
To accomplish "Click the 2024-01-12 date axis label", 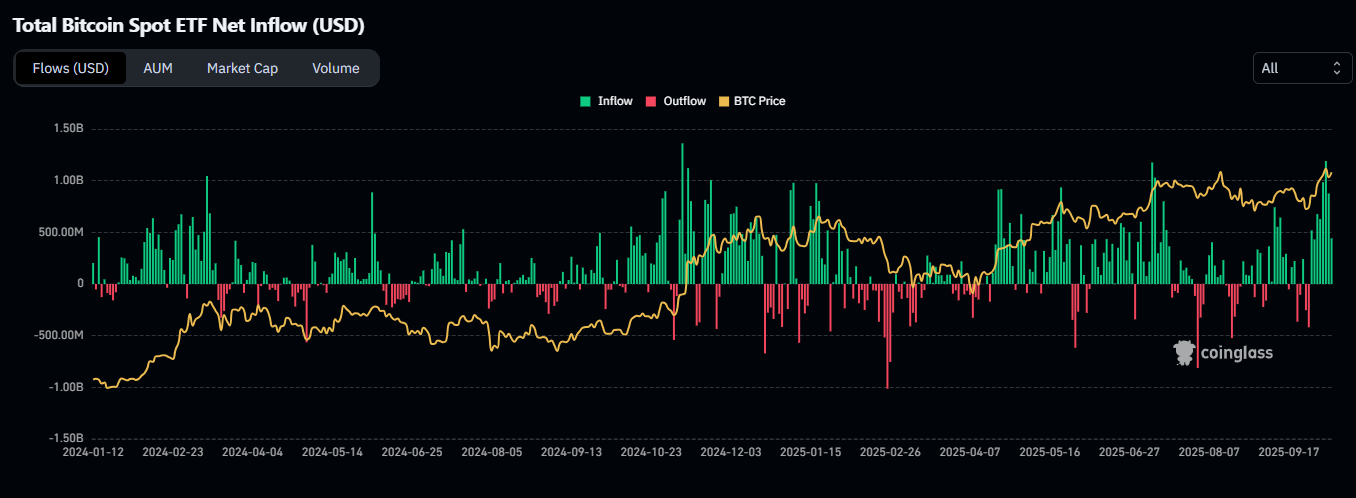I will point(92,452).
